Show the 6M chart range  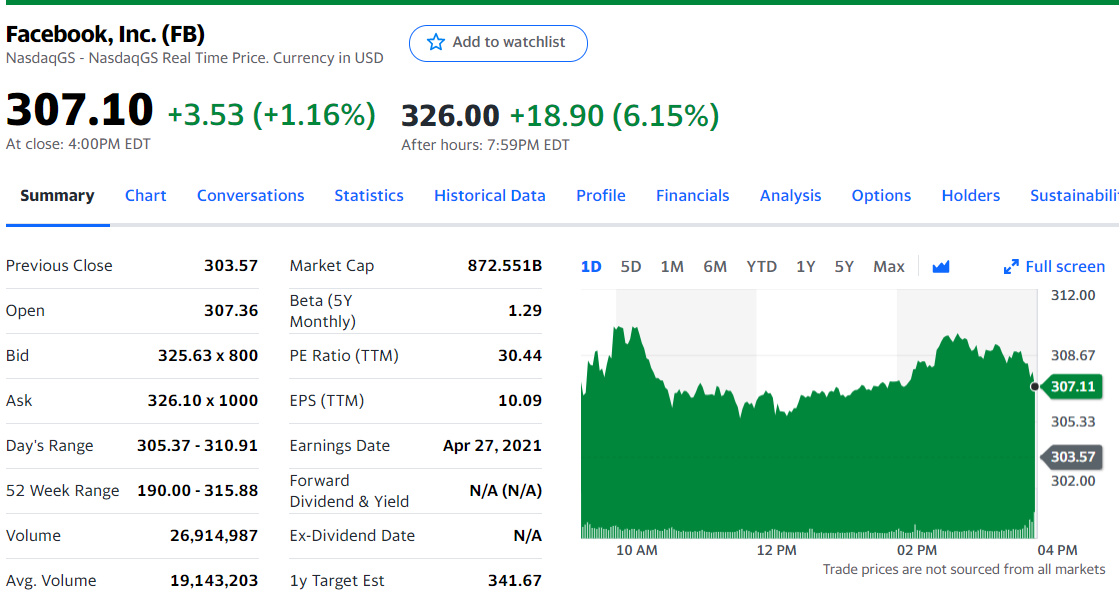pos(715,267)
